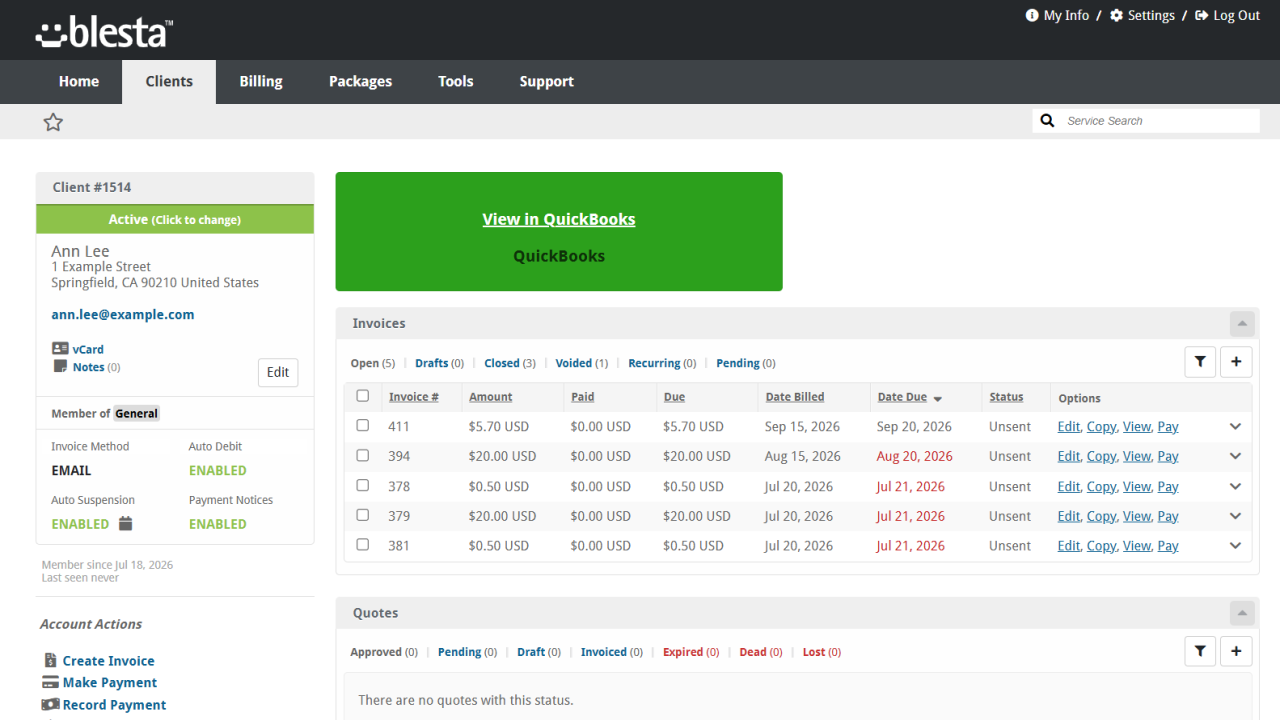Check the box for invoice 411
The image size is (1280, 720).
(363, 425)
